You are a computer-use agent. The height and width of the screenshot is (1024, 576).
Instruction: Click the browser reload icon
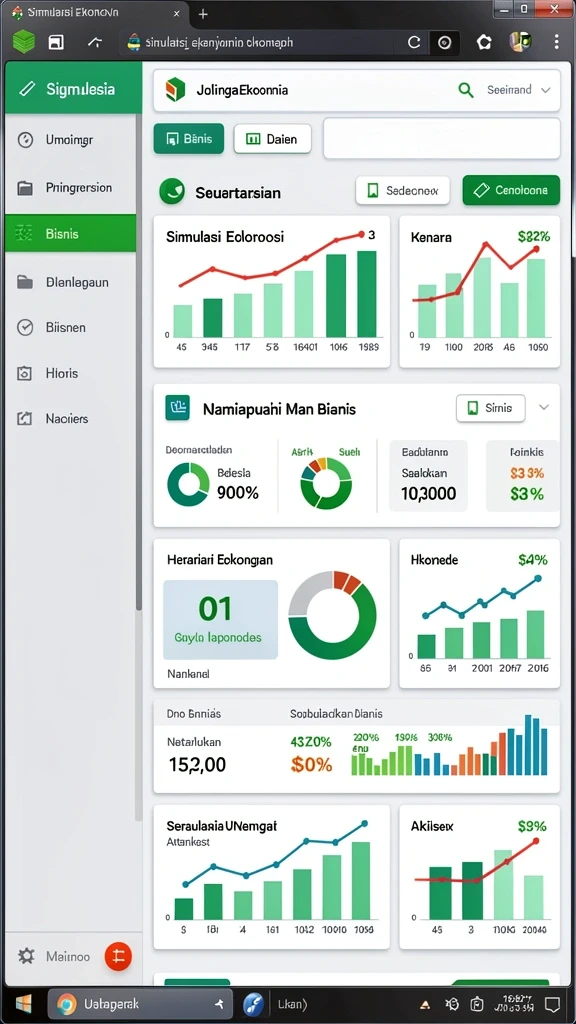pyautogui.click(x=413, y=43)
